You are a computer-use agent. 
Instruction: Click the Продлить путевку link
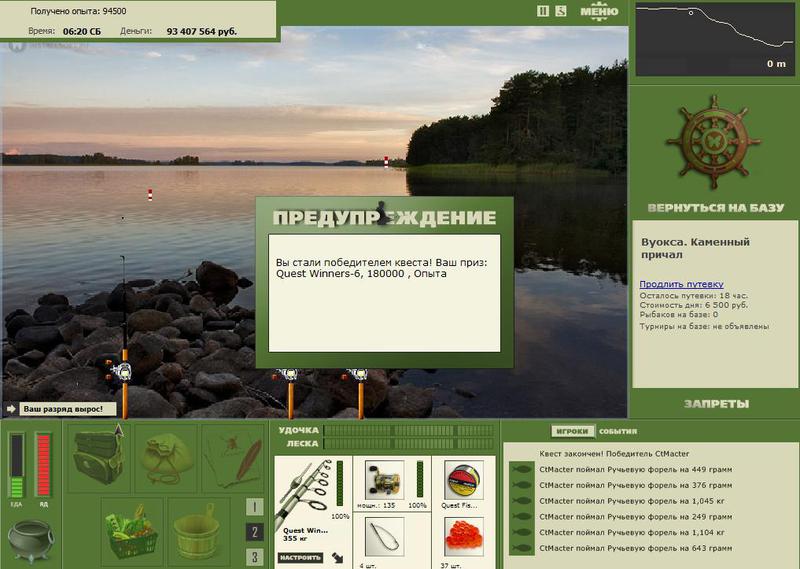click(x=682, y=284)
